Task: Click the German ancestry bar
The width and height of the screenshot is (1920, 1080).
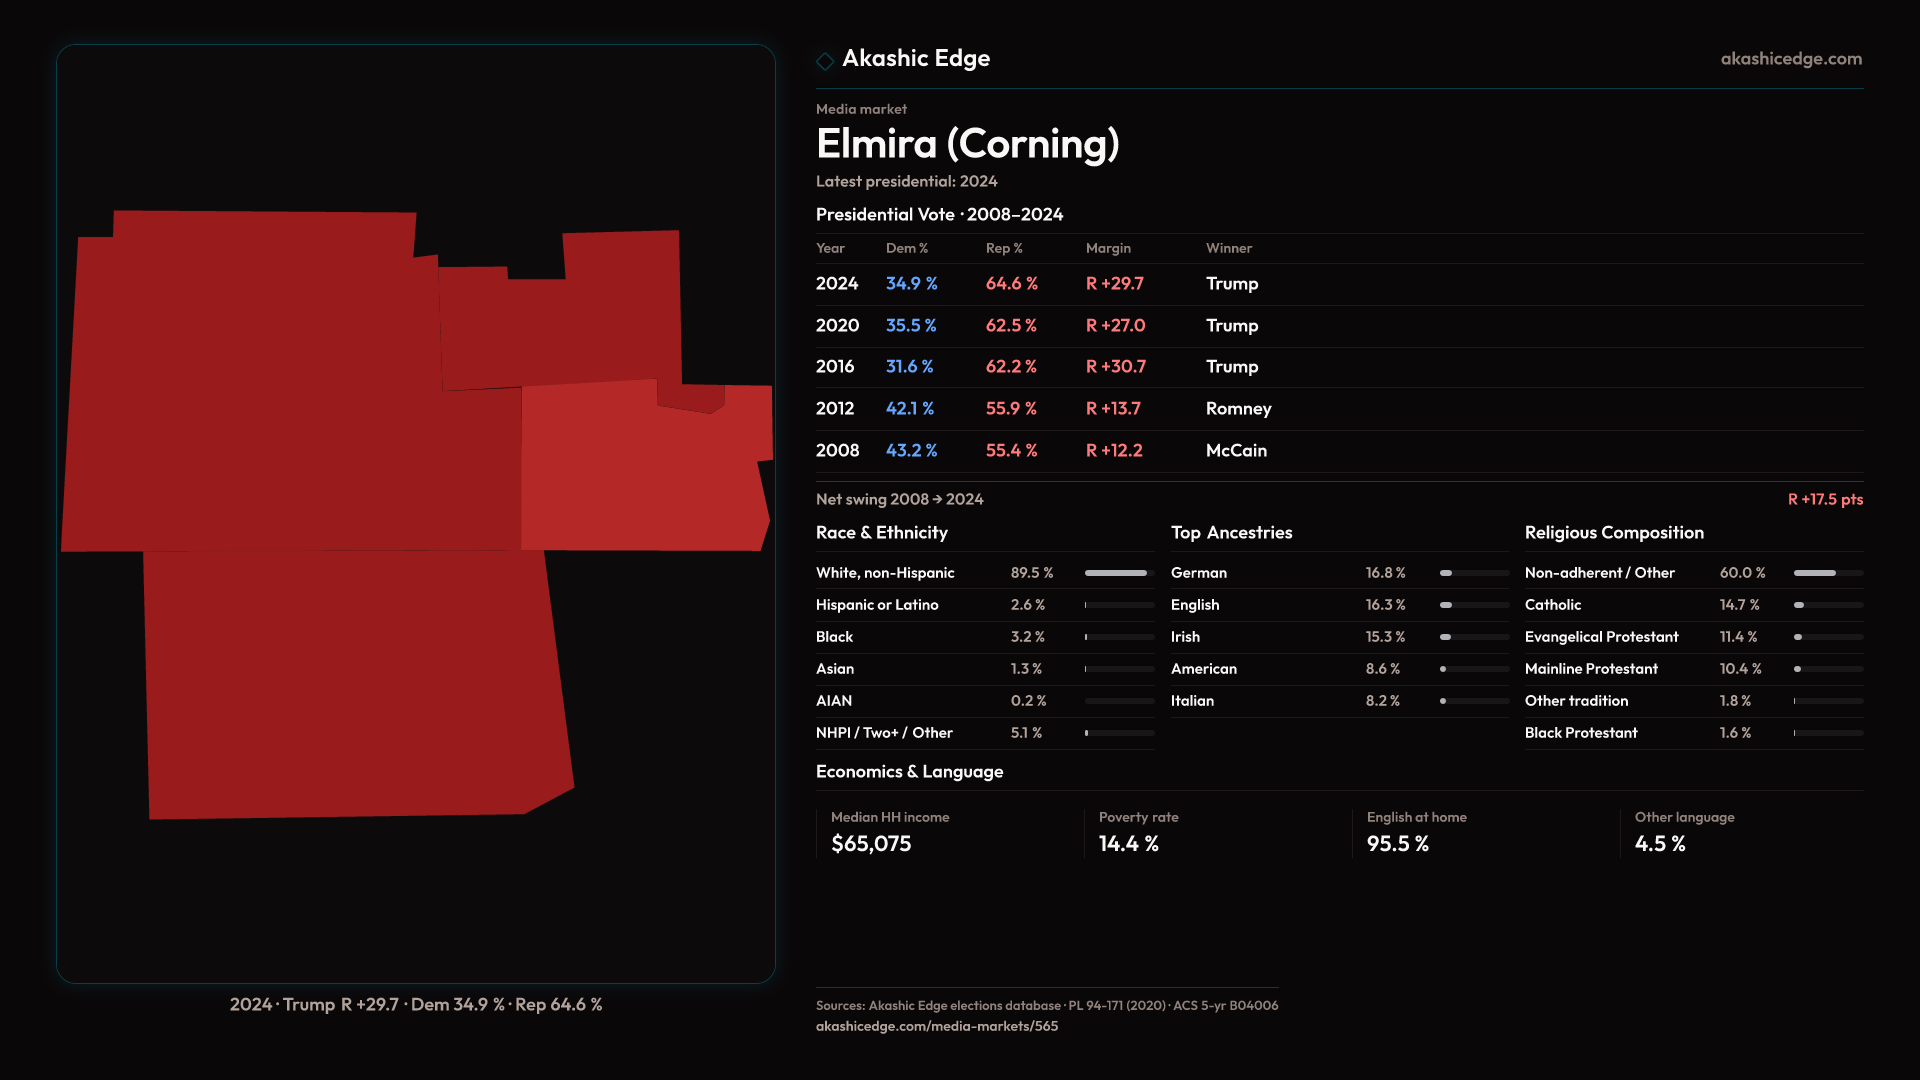Action: coord(1473,573)
